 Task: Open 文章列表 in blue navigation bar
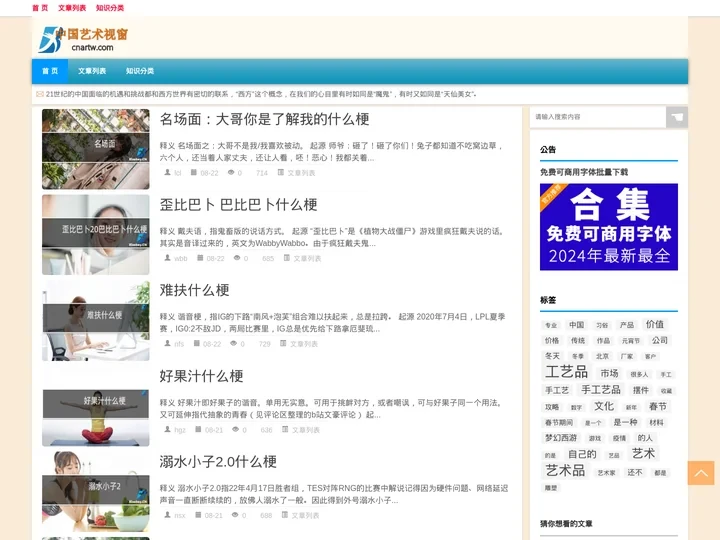pyautogui.click(x=92, y=71)
